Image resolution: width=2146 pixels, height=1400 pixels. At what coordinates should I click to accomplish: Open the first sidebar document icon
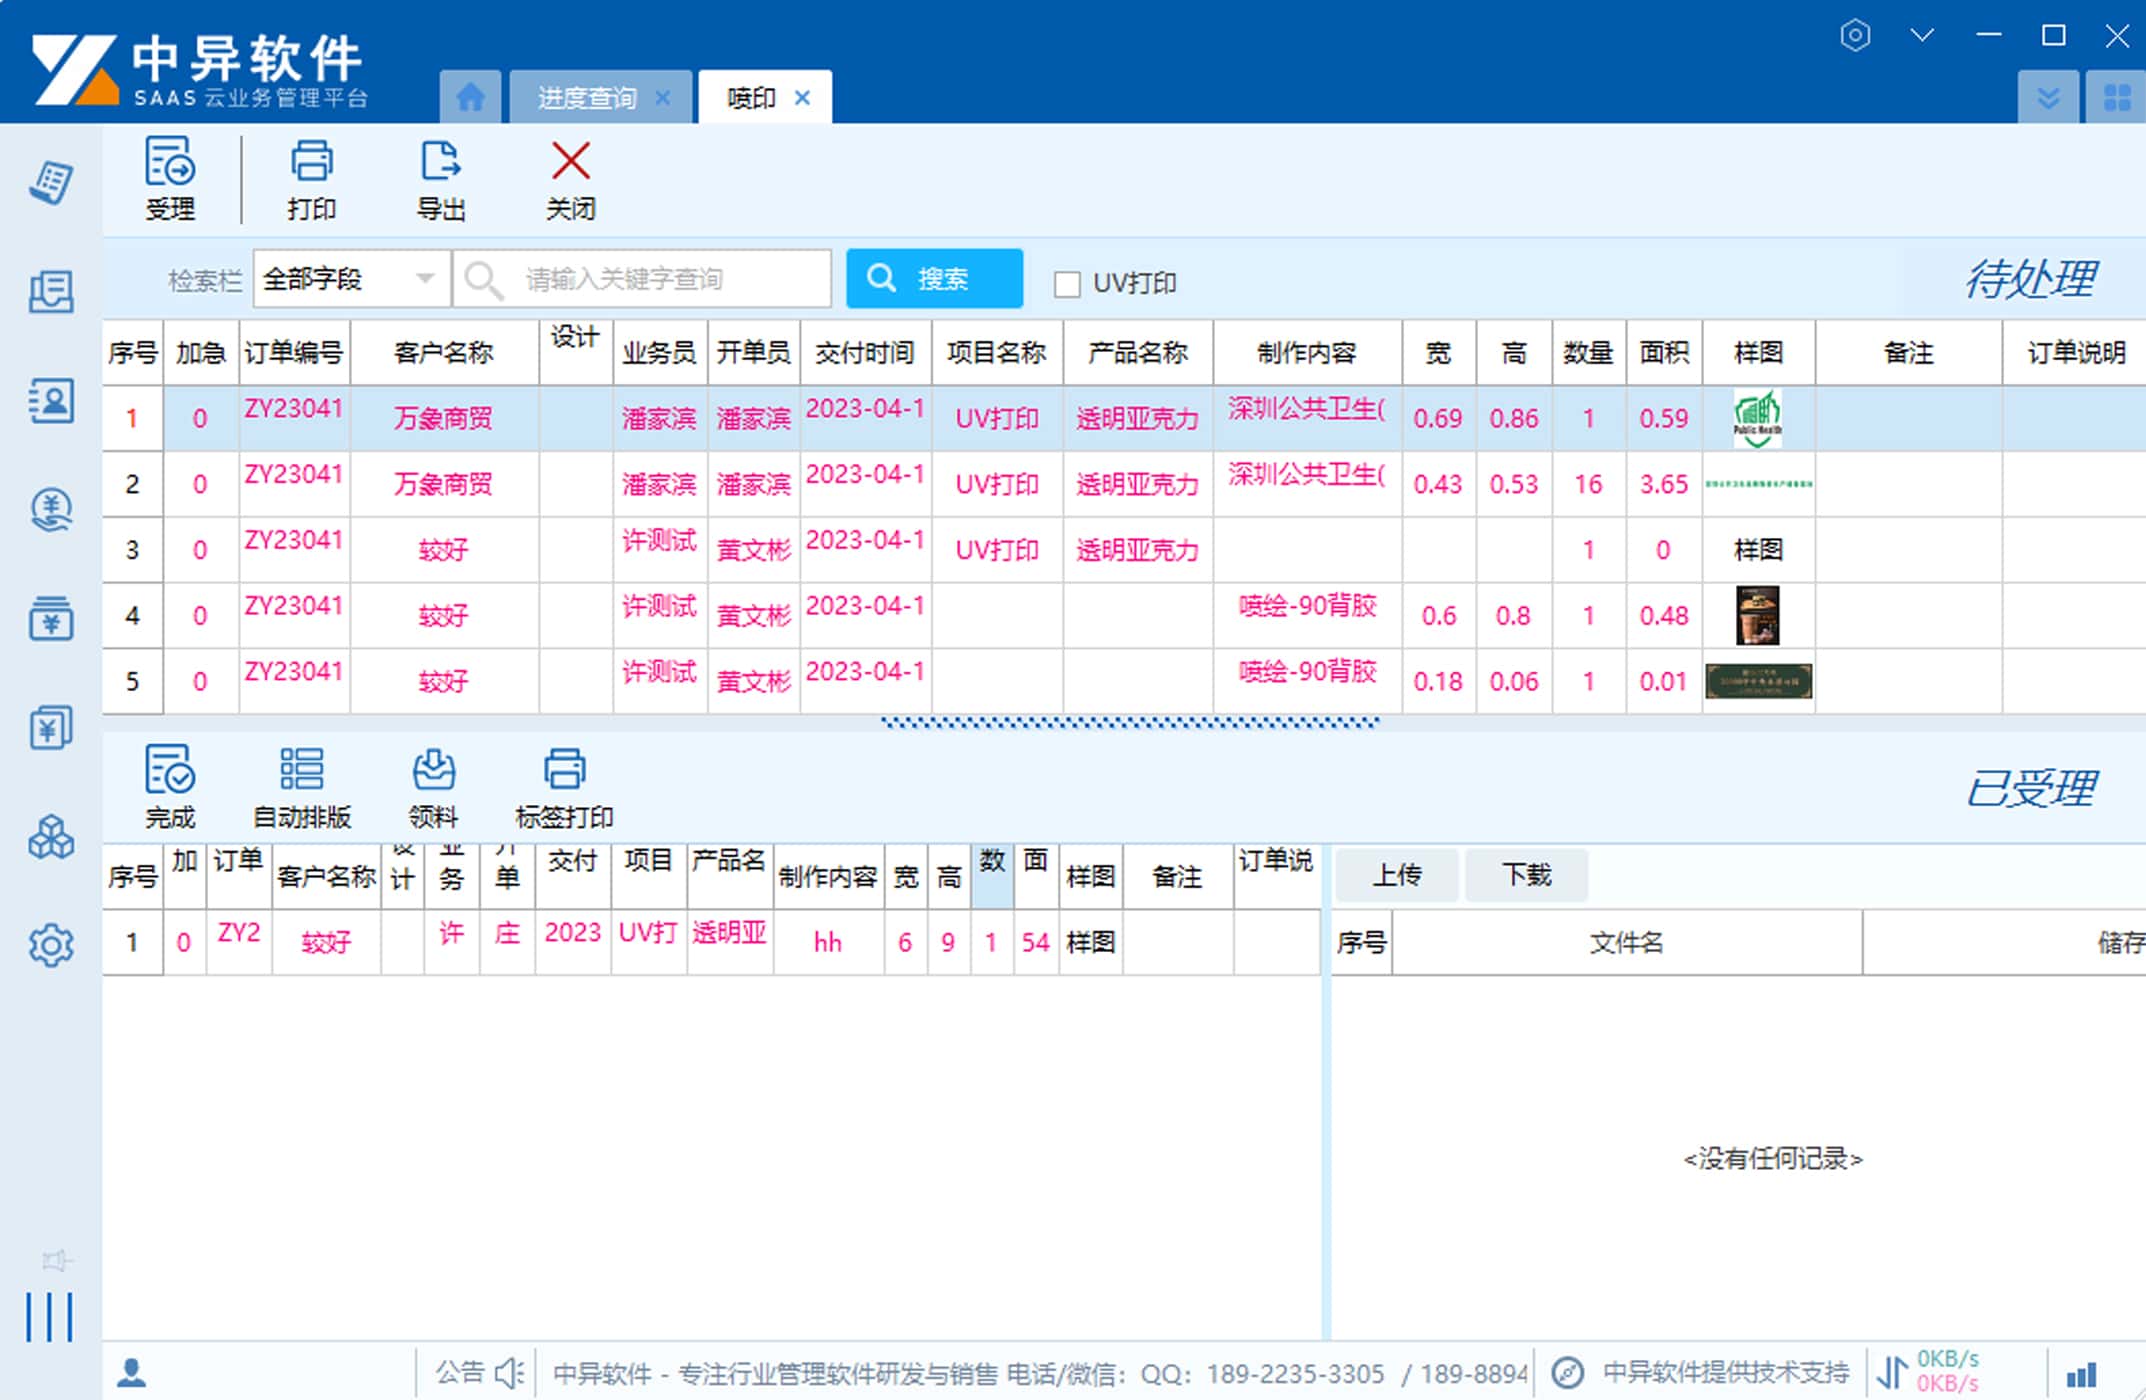click(51, 183)
